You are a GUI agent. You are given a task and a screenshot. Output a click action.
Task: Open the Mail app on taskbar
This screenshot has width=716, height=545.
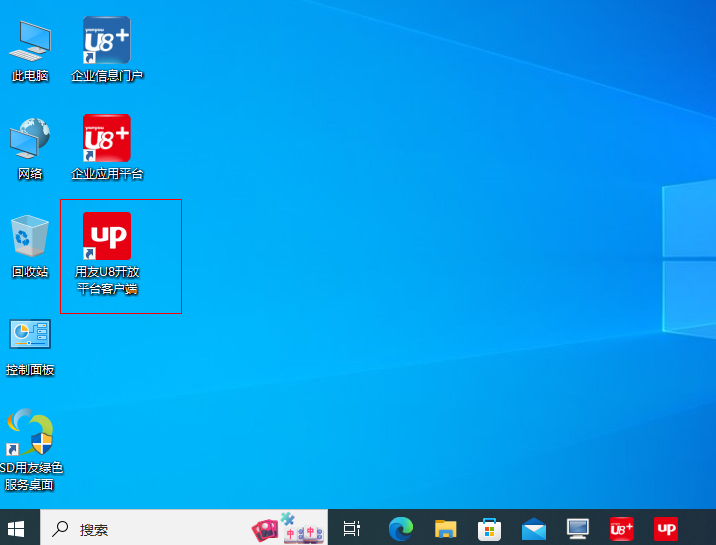533,528
